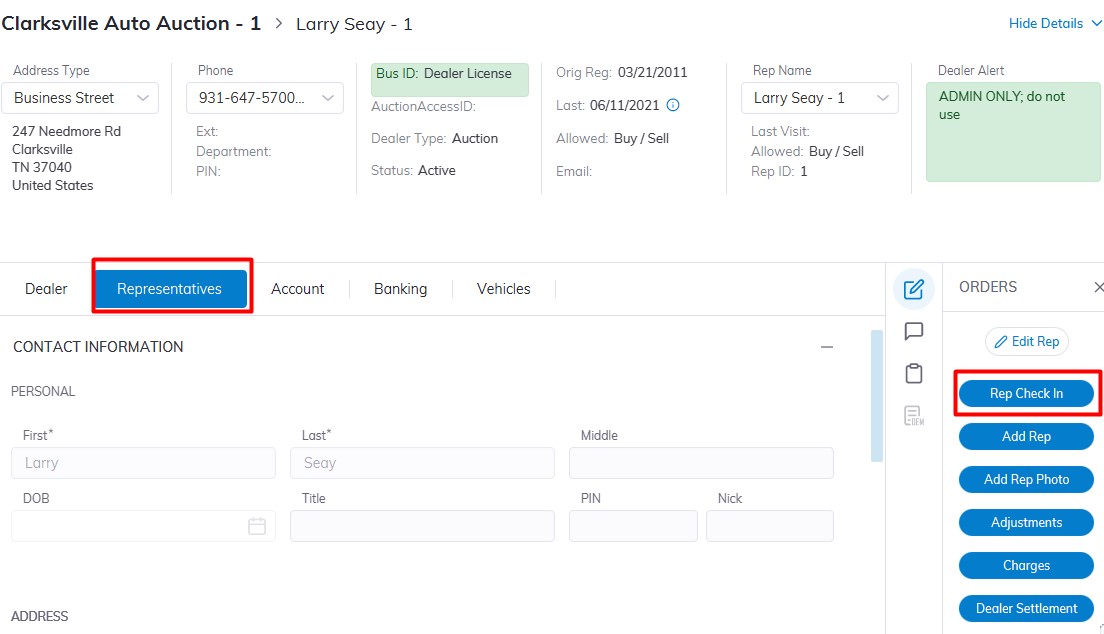Image resolution: width=1104 pixels, height=634 pixels.
Task: Open the Vehicles tab
Action: coord(503,289)
